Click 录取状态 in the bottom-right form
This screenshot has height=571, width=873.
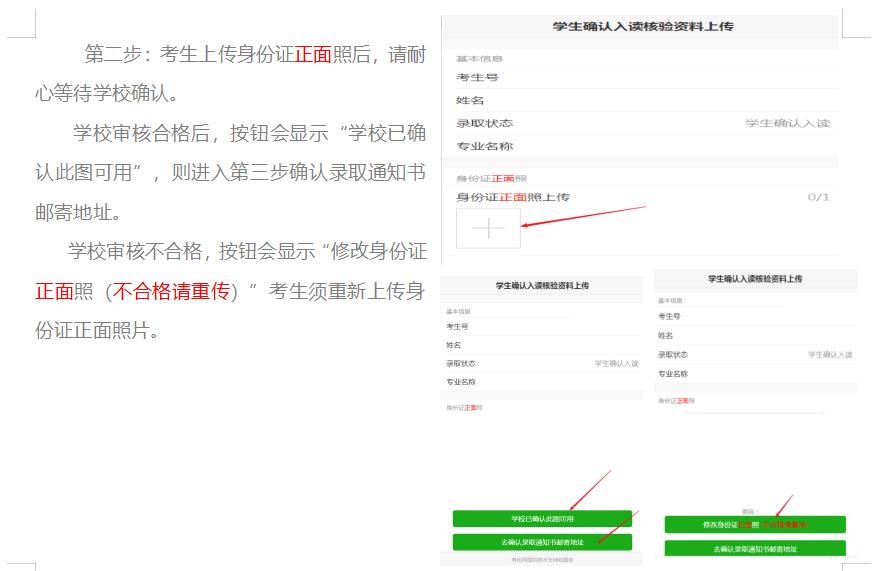672,354
